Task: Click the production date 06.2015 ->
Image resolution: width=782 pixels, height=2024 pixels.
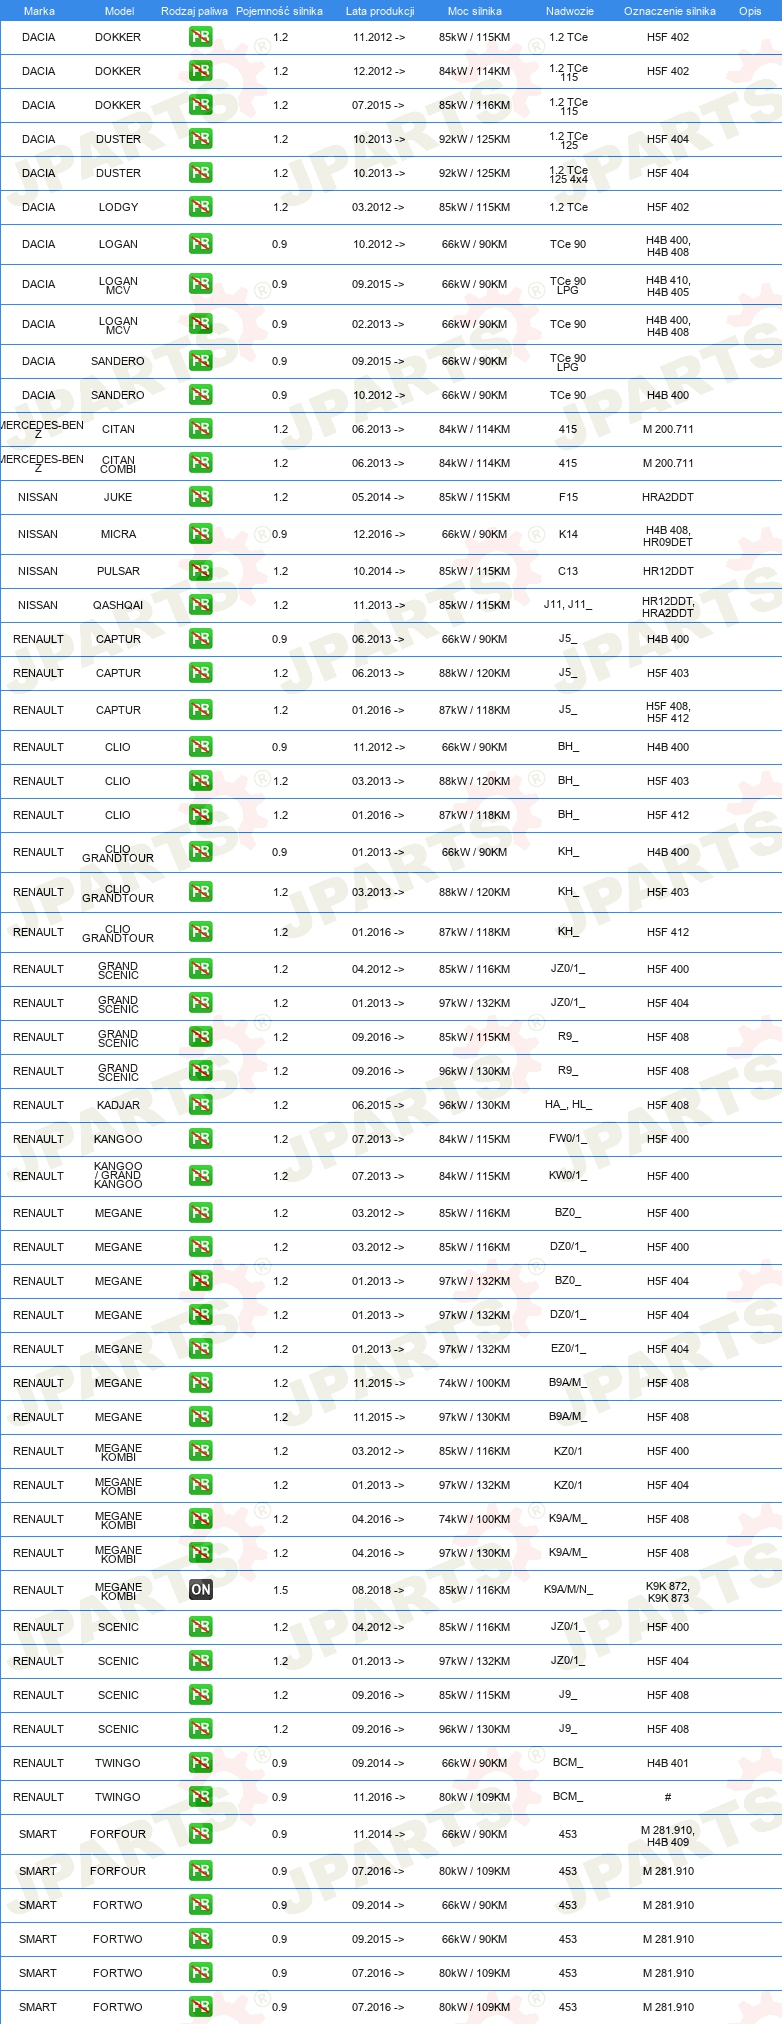Action: (378, 1105)
